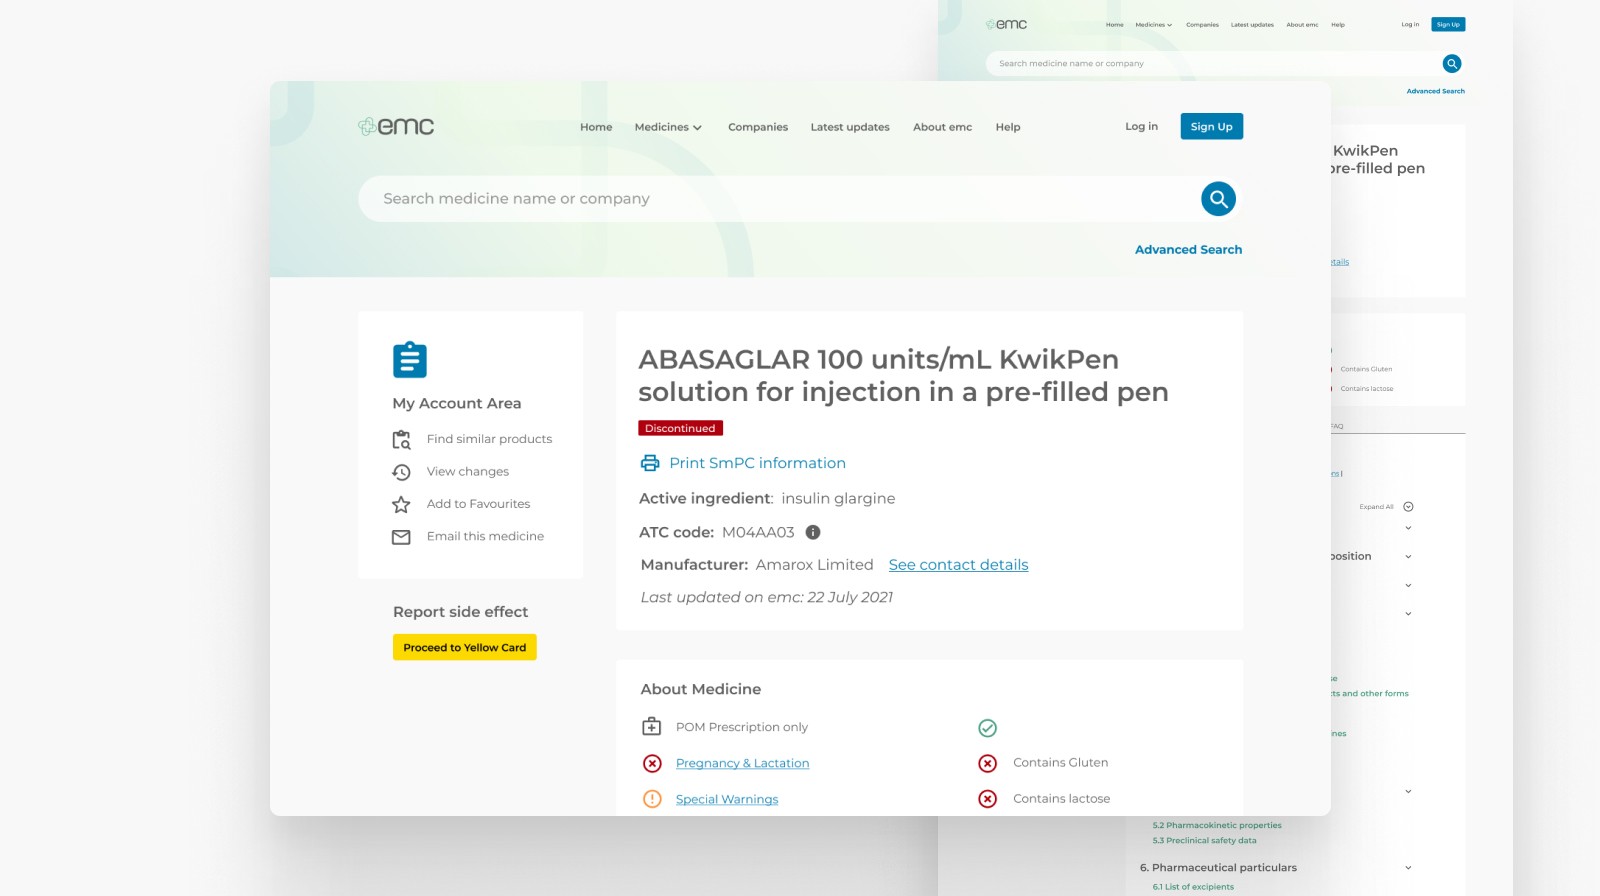Click the 'Amarox Limited' manufacturer name

point(814,565)
